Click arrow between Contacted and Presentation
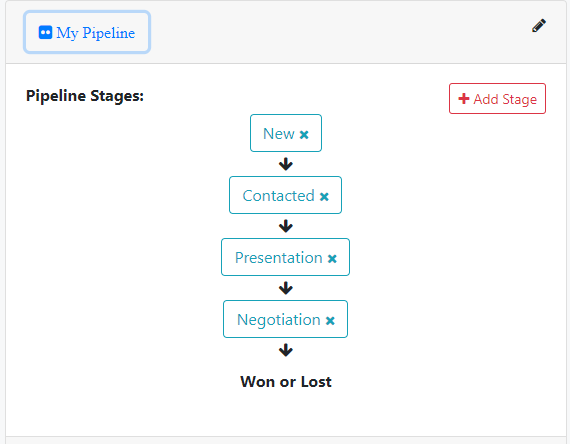Image resolution: width=570 pixels, height=444 pixels. click(286, 226)
